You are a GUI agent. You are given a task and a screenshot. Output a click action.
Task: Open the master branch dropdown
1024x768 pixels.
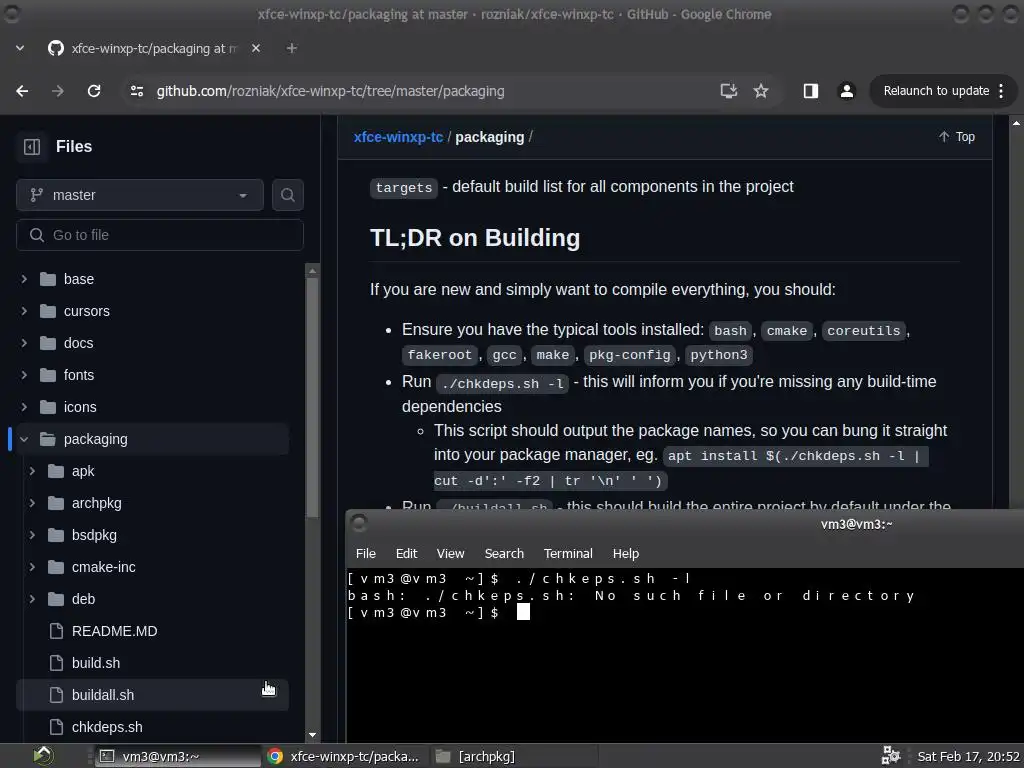pyautogui.click(x=140, y=195)
